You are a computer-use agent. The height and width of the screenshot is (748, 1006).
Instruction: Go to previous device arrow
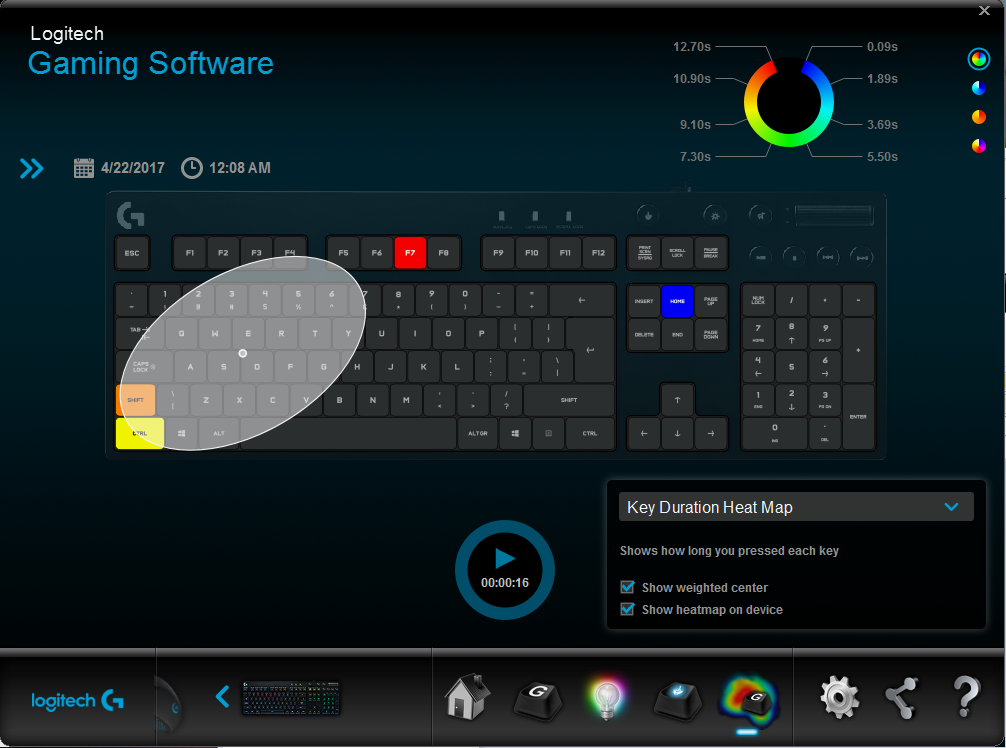(222, 697)
